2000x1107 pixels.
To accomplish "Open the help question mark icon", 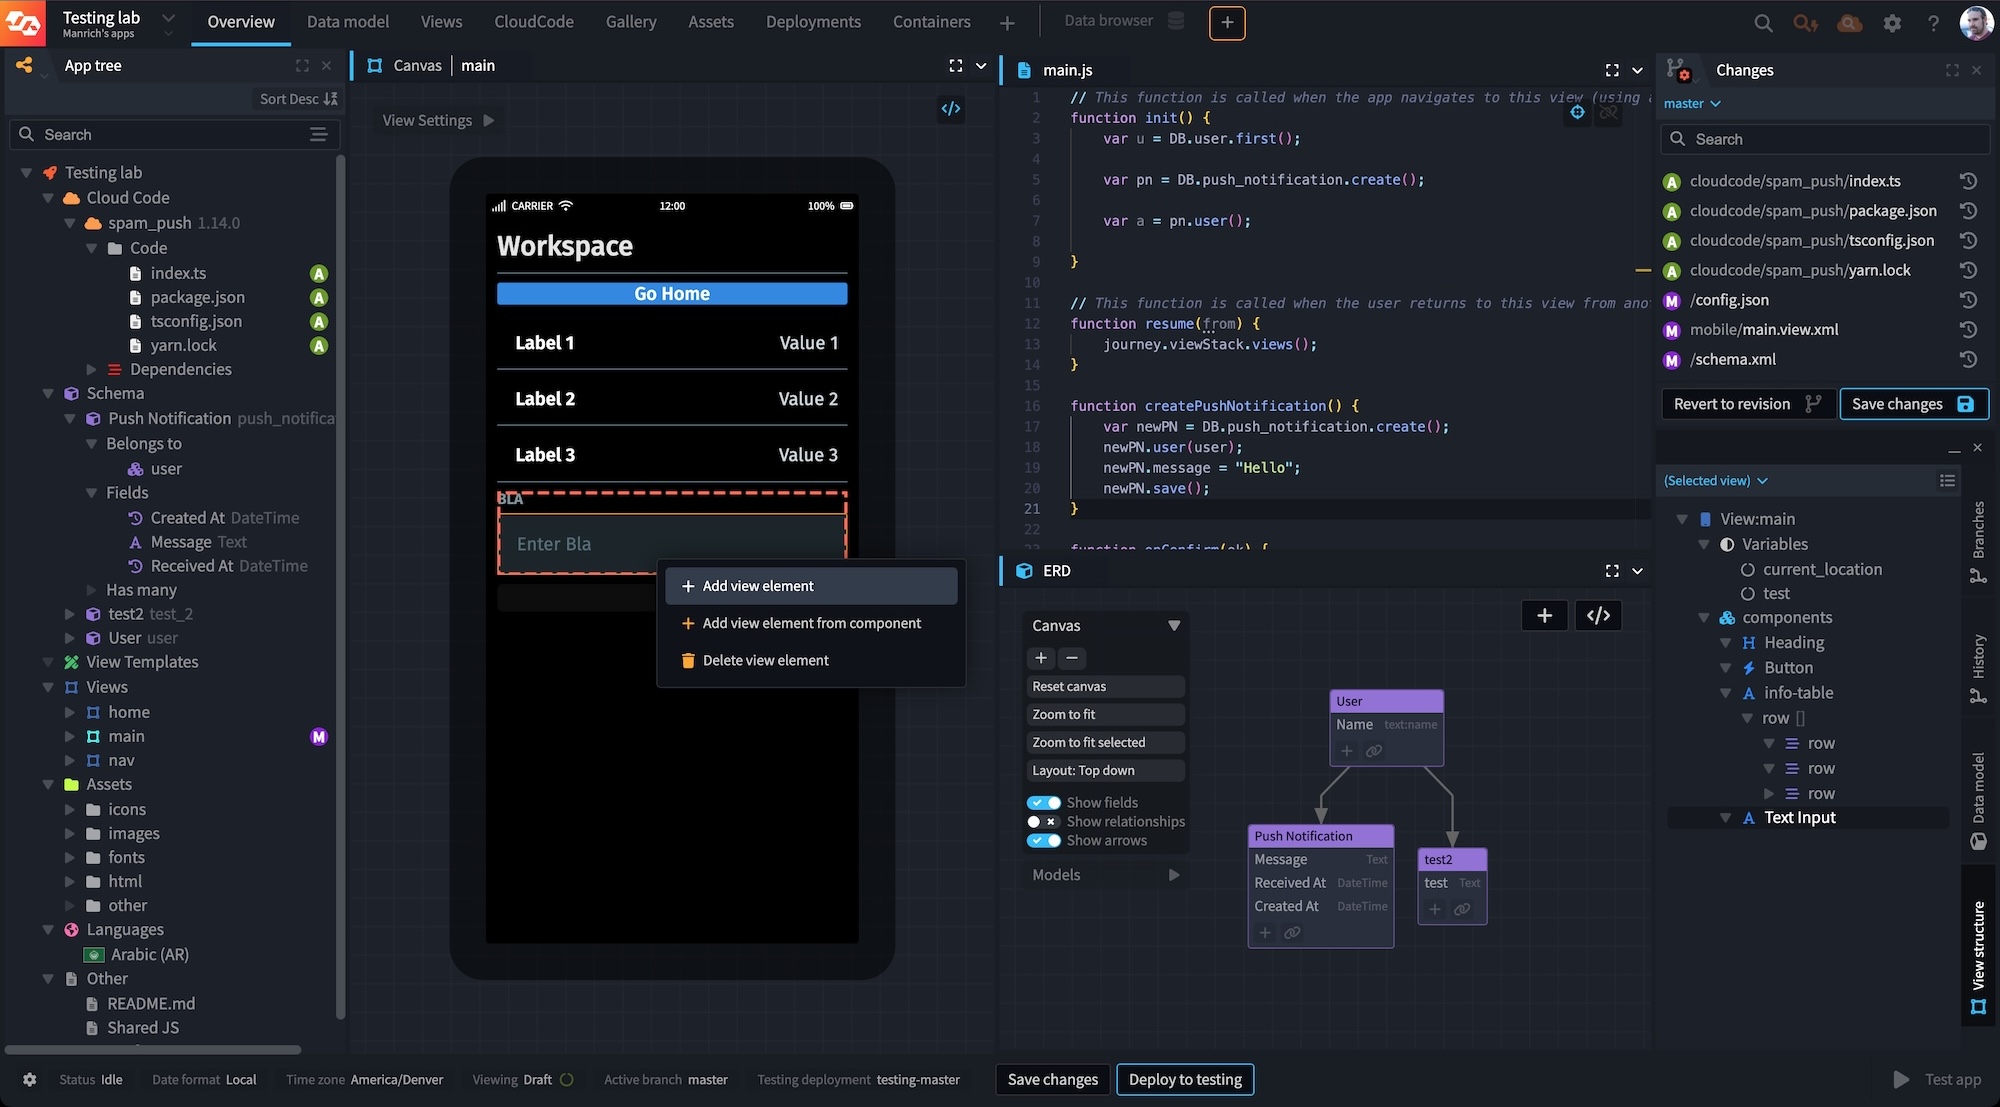I will tap(1933, 22).
